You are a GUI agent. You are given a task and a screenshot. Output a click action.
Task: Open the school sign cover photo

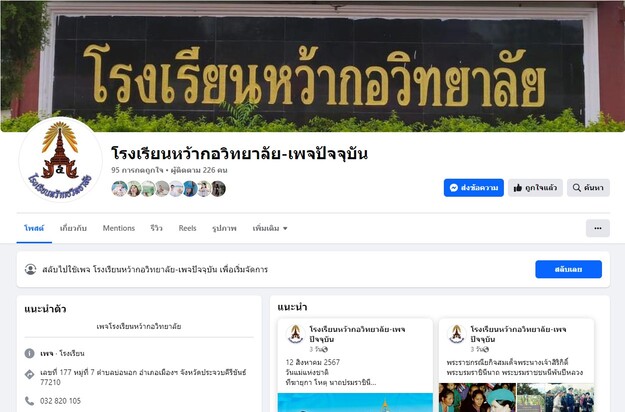[x=312, y=66]
